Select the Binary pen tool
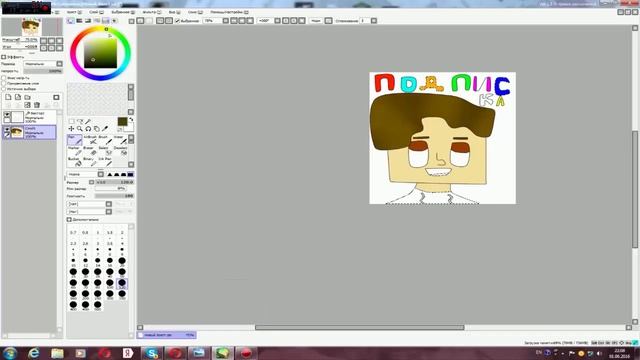The height and width of the screenshot is (360, 640). coord(90,162)
